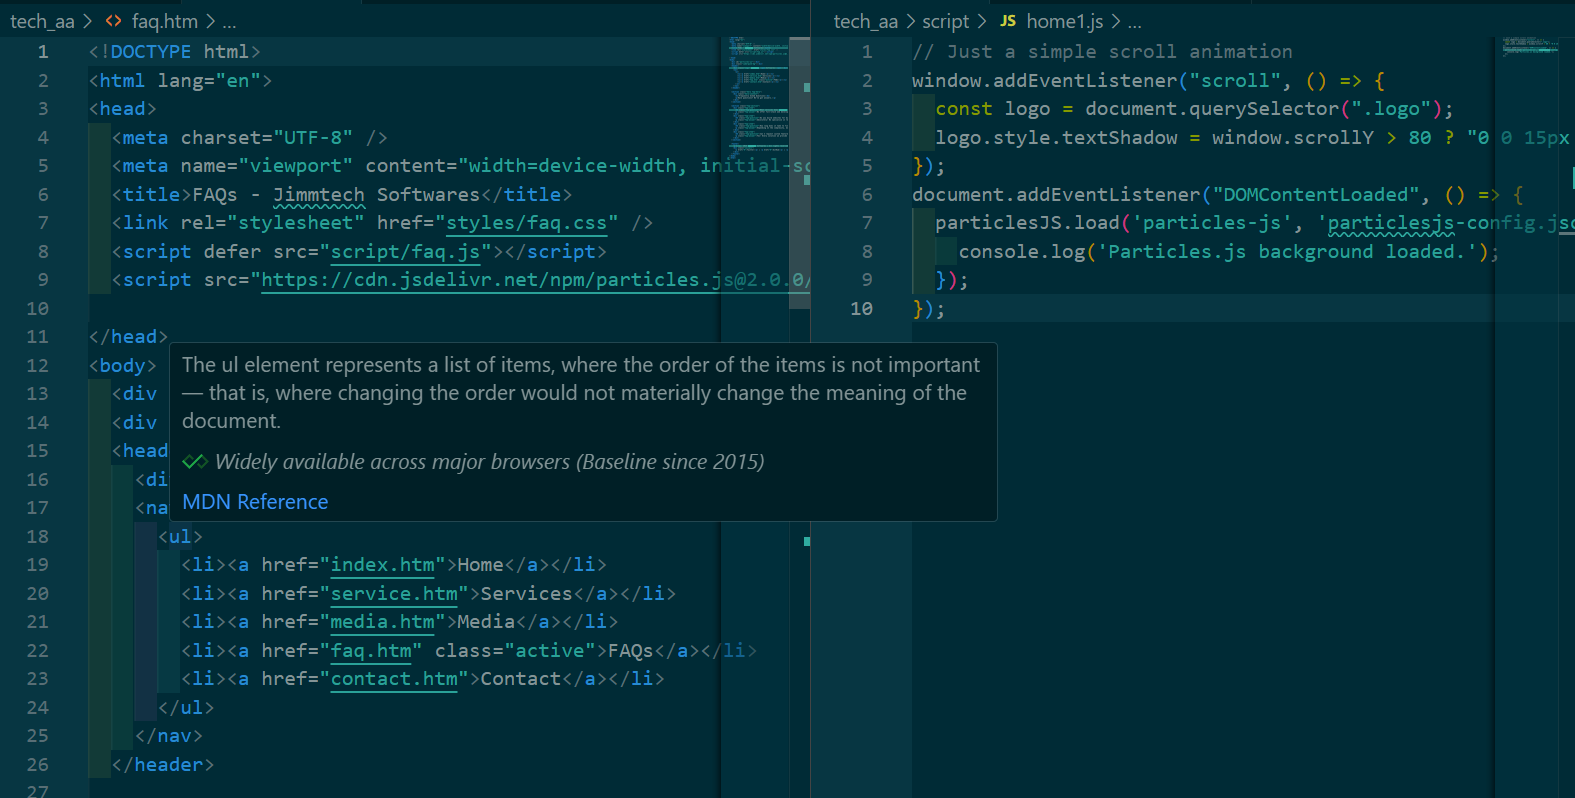Image resolution: width=1575 pixels, height=798 pixels.
Task: Click the baseline availability checkmark icon in tooltip
Action: click(195, 462)
